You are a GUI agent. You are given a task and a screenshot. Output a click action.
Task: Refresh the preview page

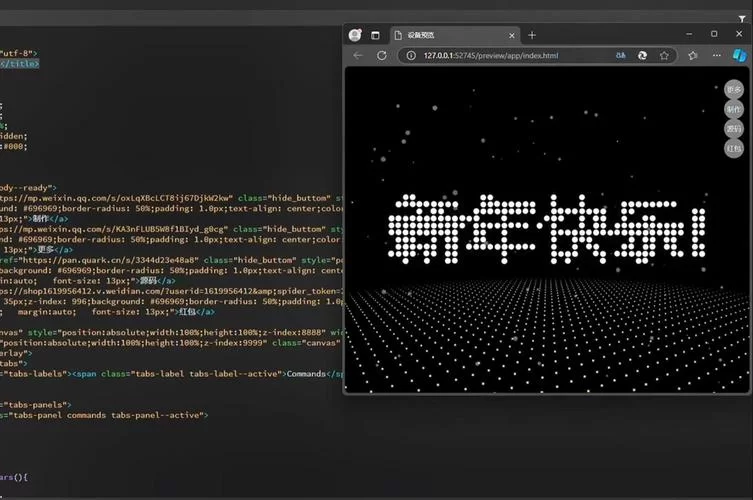(381, 56)
